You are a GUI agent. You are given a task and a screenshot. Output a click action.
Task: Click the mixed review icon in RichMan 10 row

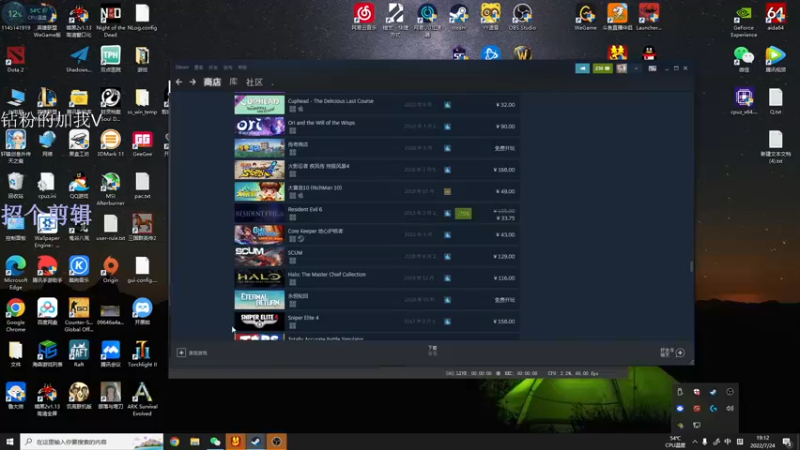pos(447,191)
